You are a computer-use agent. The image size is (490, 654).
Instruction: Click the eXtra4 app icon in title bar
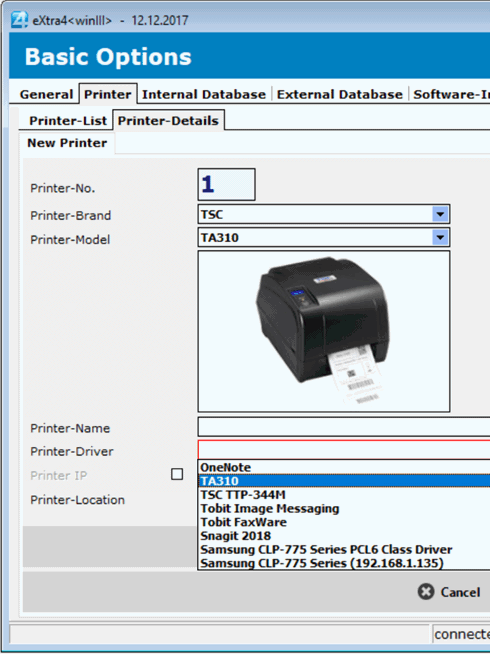click(20, 20)
